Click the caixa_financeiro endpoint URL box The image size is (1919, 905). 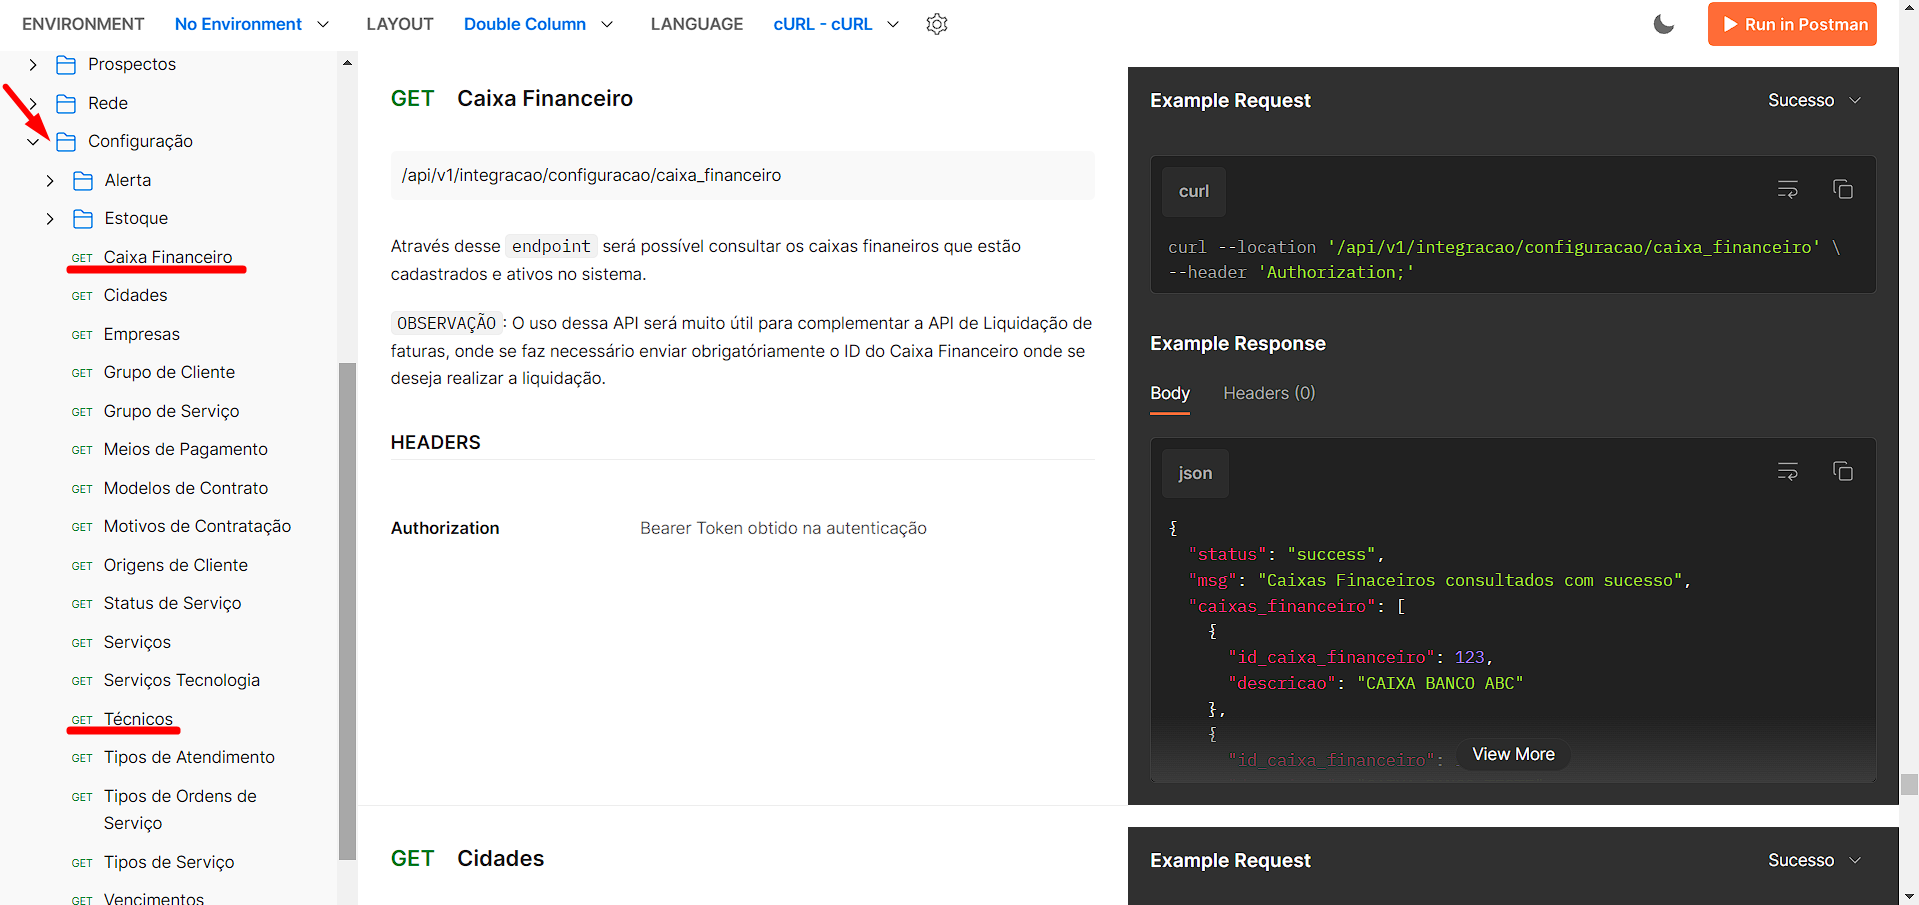[x=742, y=175]
